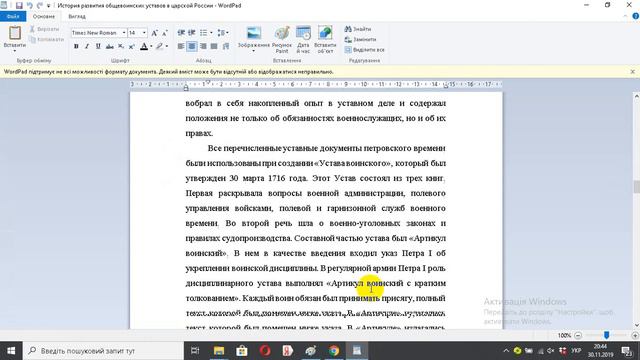Open the Windows Start menu
Viewport: 640px width, 360px height.
click(11, 351)
